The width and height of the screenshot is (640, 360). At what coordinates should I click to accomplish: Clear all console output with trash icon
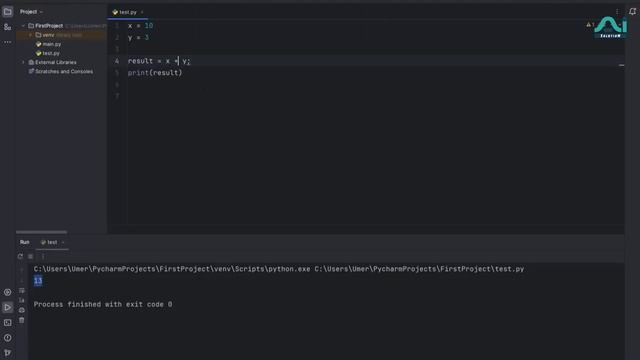click(x=22, y=320)
